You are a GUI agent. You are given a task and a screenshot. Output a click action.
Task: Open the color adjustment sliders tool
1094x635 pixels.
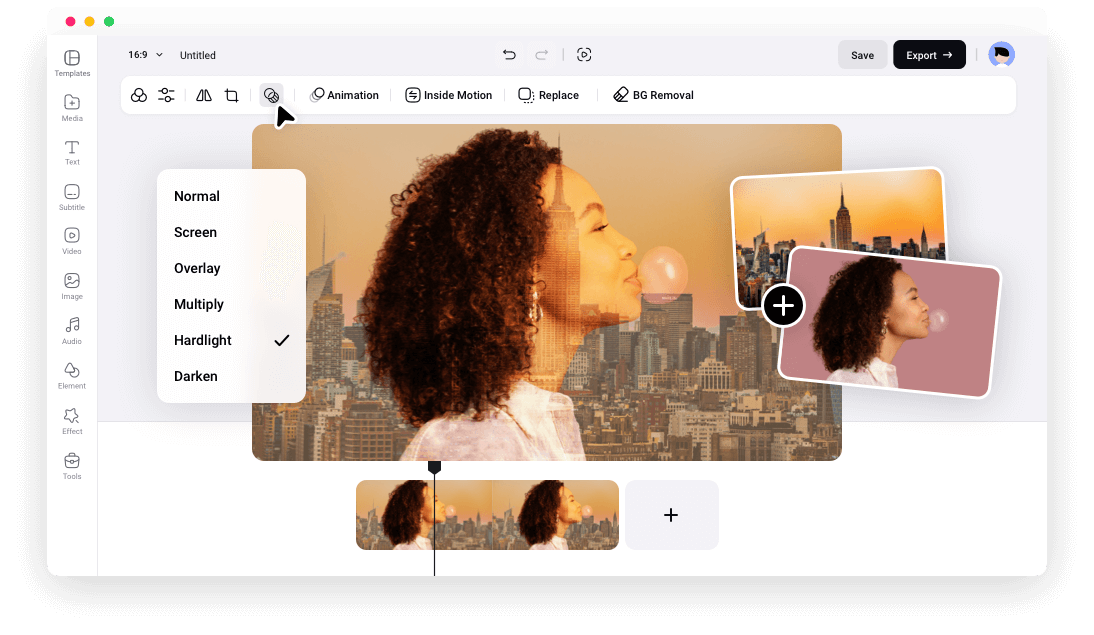coord(166,94)
